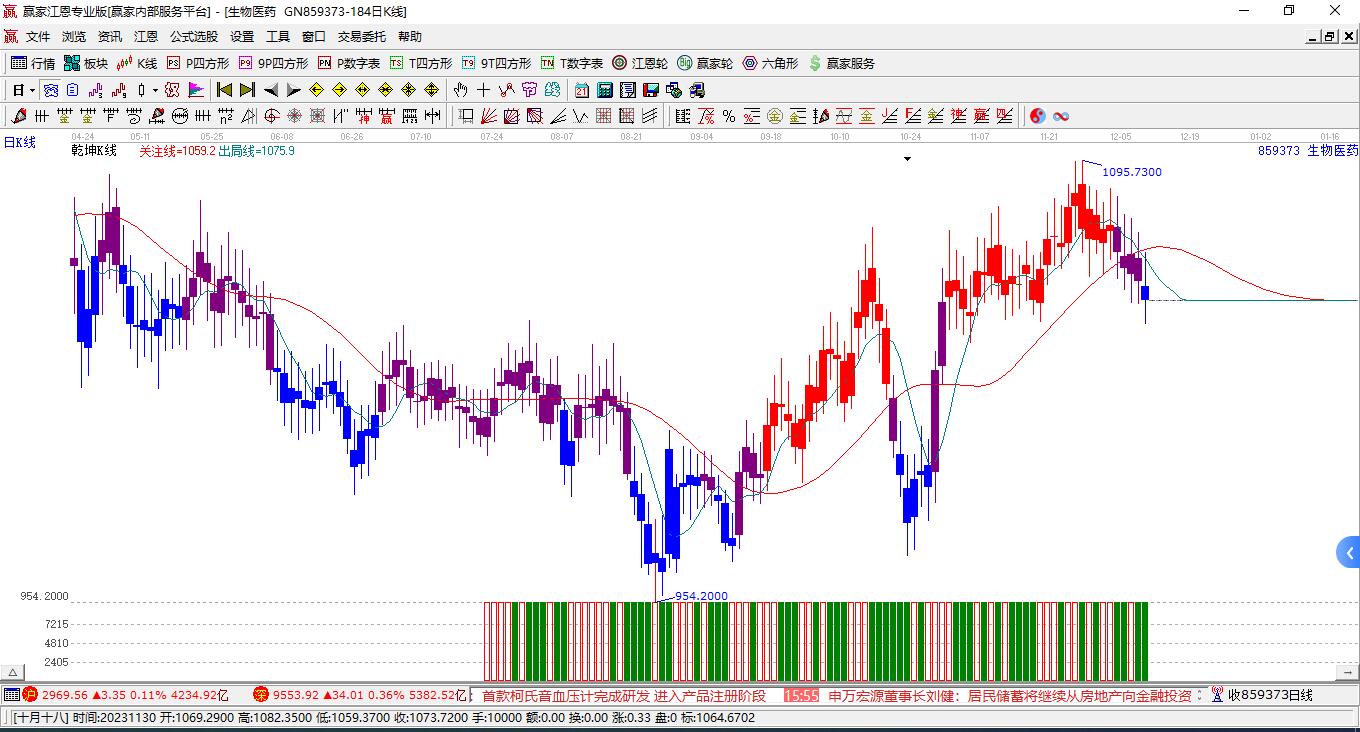The width and height of the screenshot is (1360, 732).
Task: Open the 浏览 menu
Action: tap(74, 37)
